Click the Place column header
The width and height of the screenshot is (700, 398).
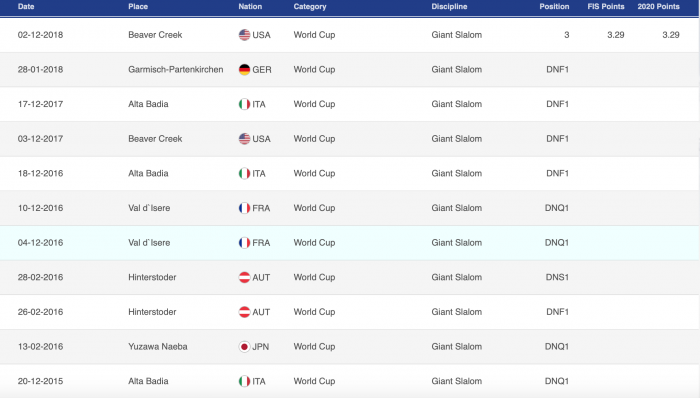pyautogui.click(x=138, y=7)
